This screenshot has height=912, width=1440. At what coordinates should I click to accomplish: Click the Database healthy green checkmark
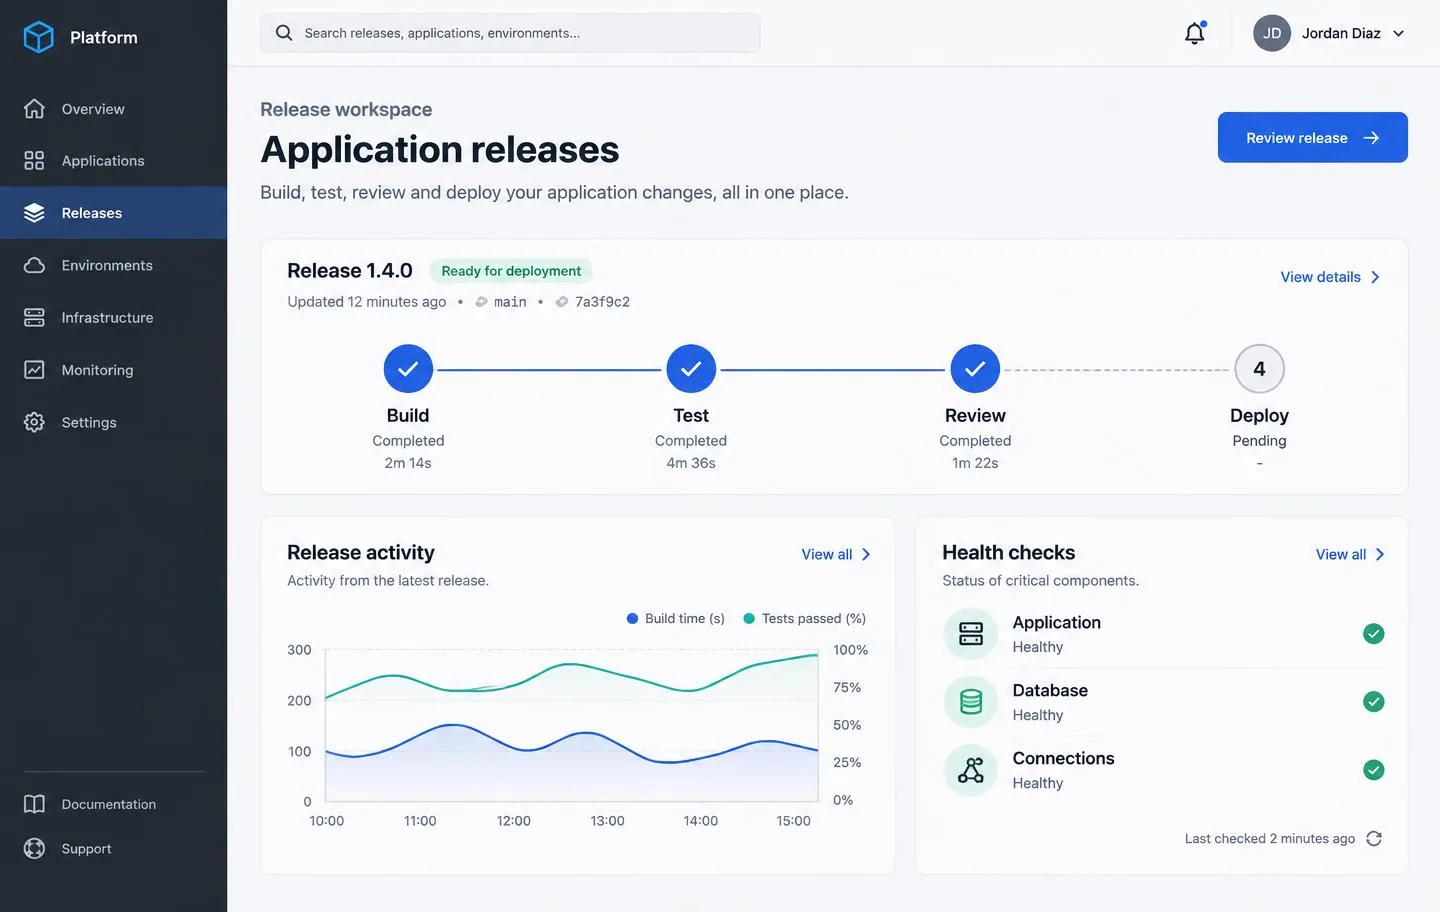(x=1374, y=702)
